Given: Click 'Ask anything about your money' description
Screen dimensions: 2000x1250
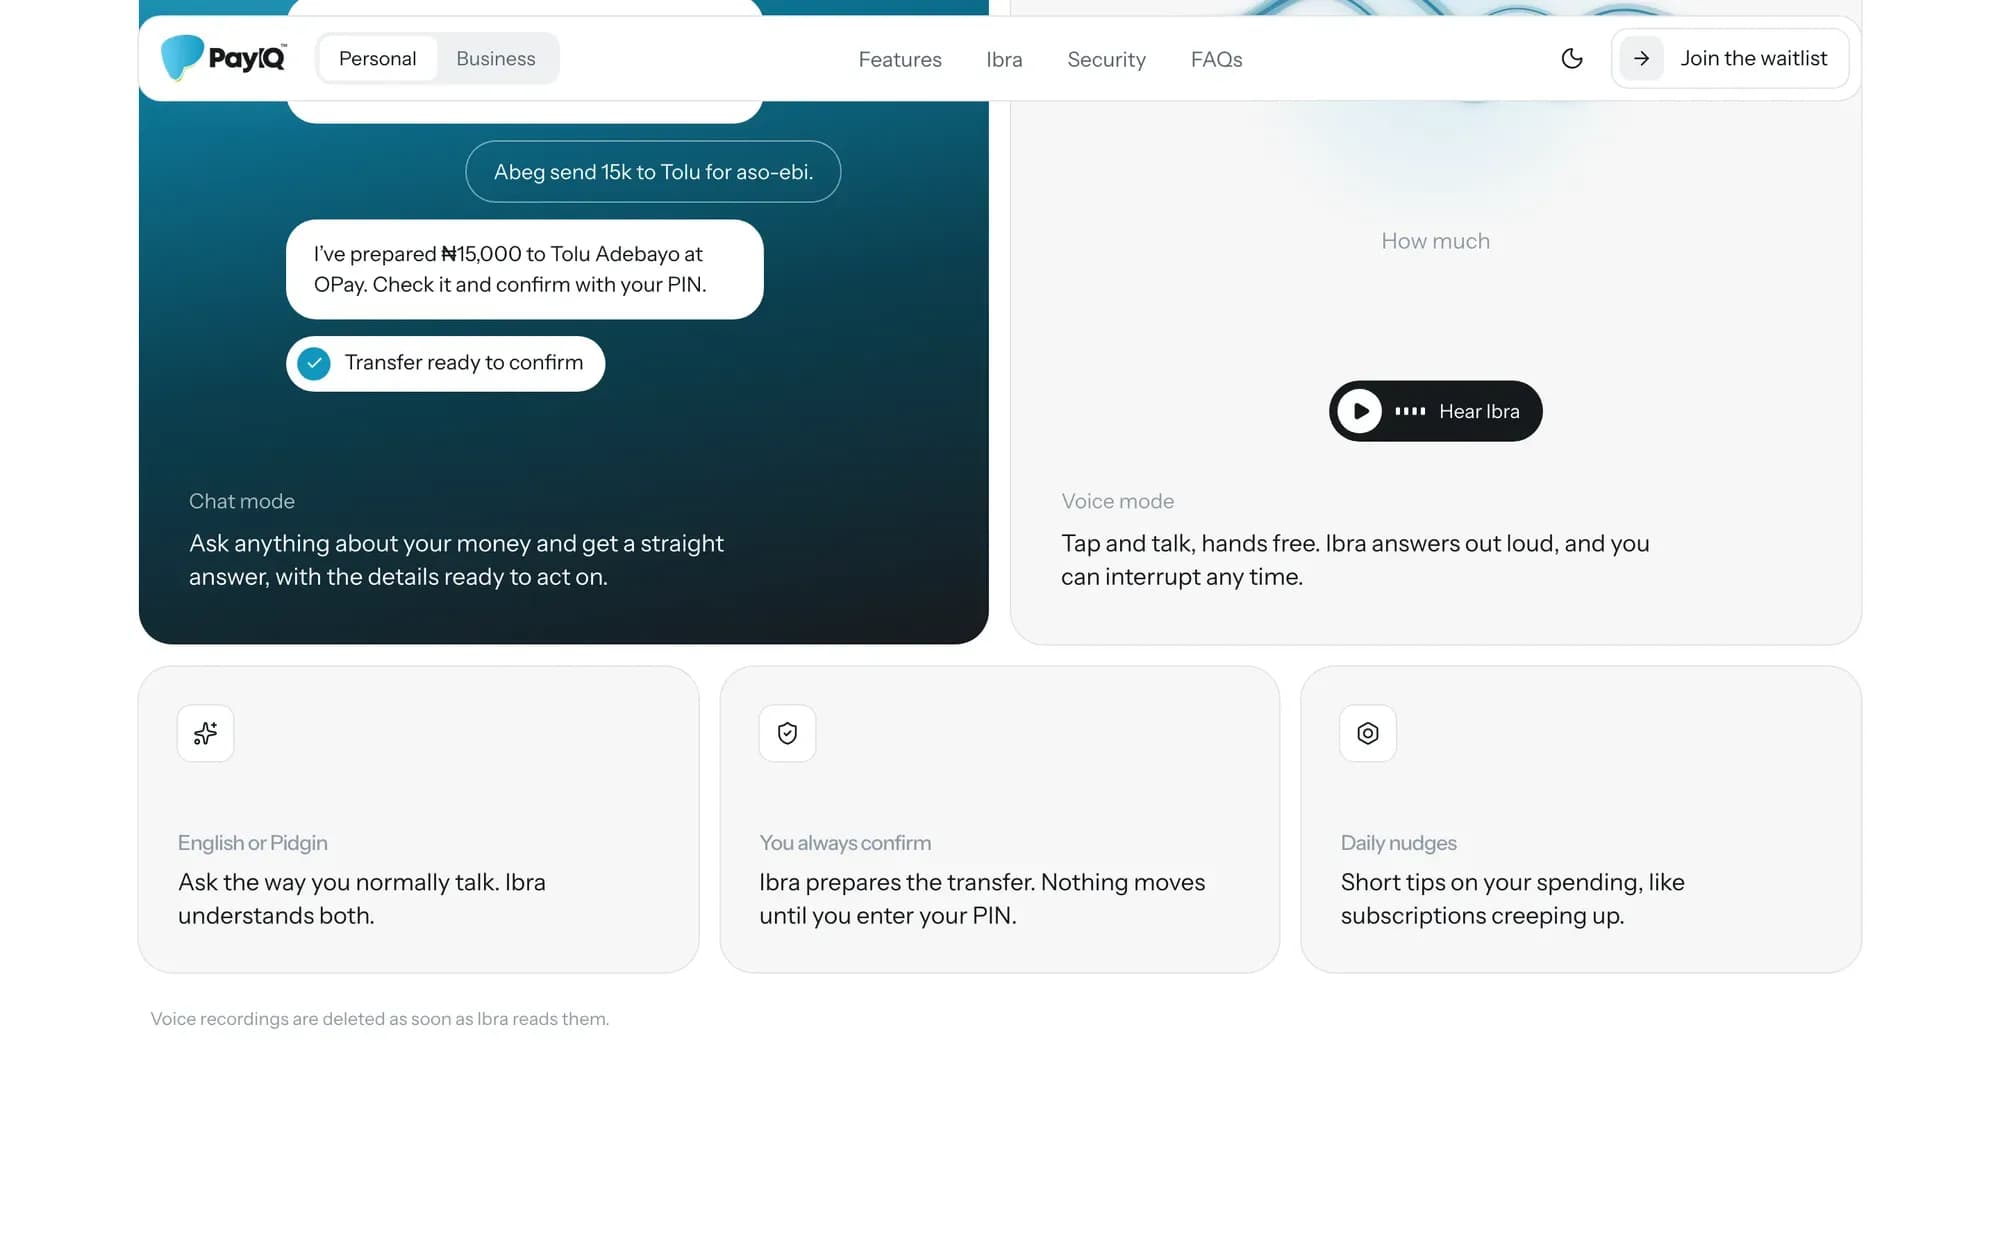Looking at the screenshot, I should (x=456, y=560).
